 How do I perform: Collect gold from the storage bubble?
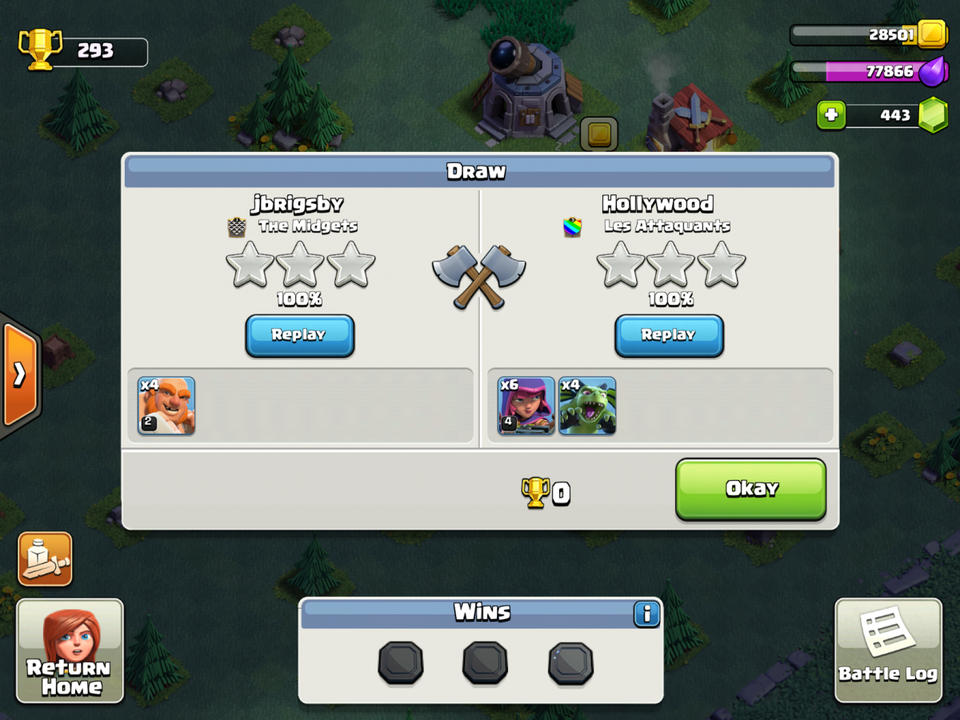pyautogui.click(x=599, y=133)
